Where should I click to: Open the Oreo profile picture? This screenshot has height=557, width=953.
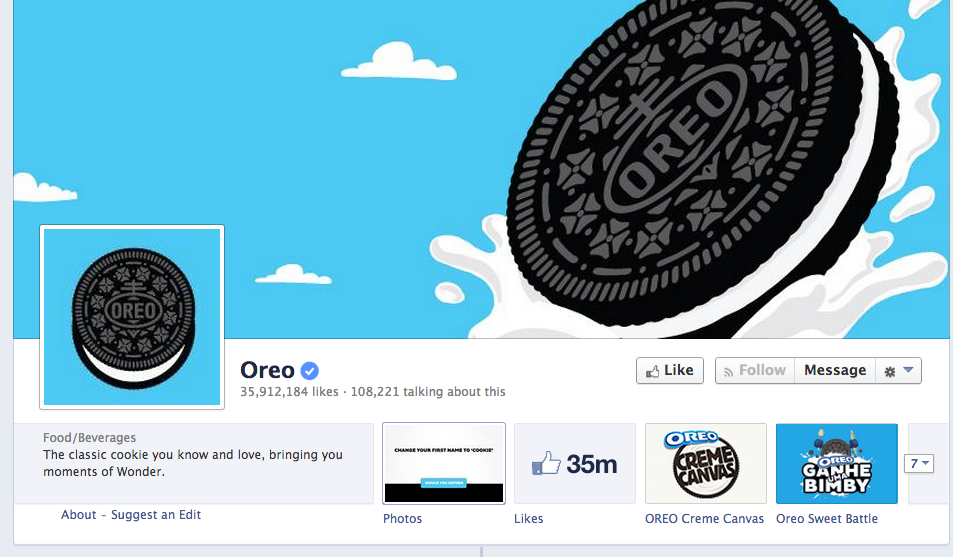click(132, 317)
